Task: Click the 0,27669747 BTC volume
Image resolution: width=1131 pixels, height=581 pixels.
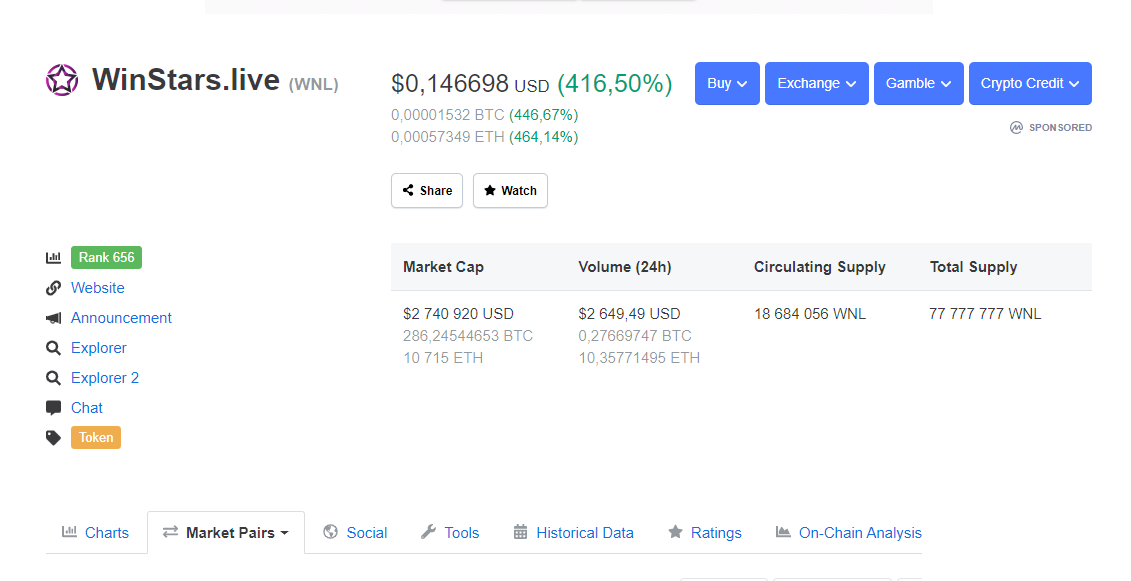Action: 635,336
